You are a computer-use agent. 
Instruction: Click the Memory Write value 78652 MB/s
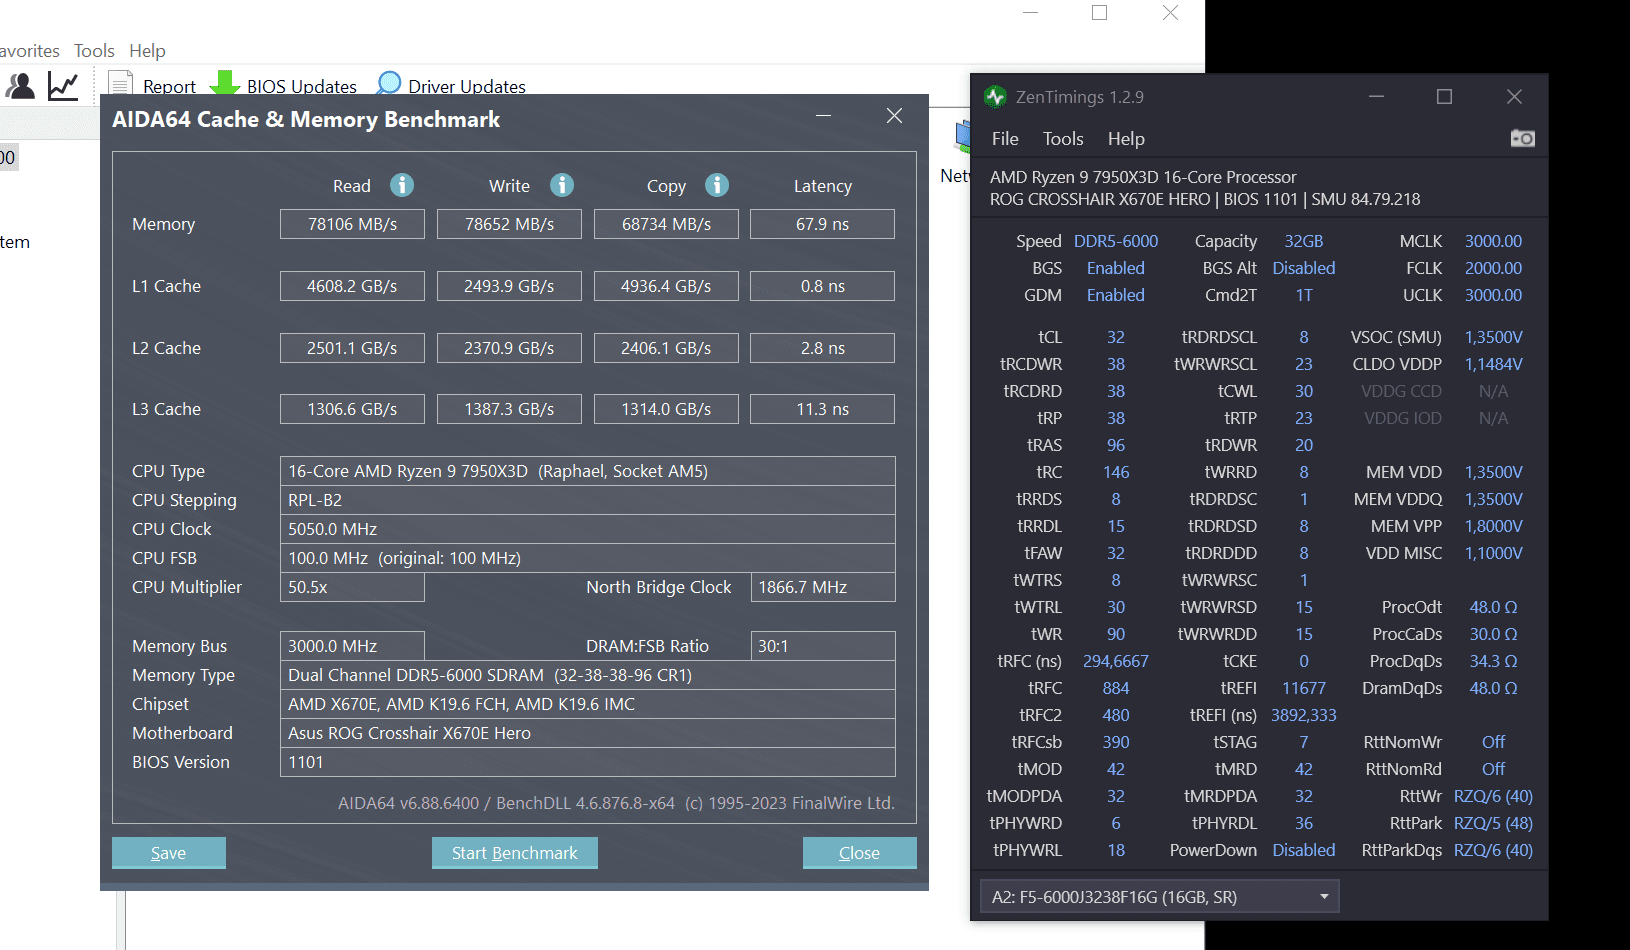[509, 224]
